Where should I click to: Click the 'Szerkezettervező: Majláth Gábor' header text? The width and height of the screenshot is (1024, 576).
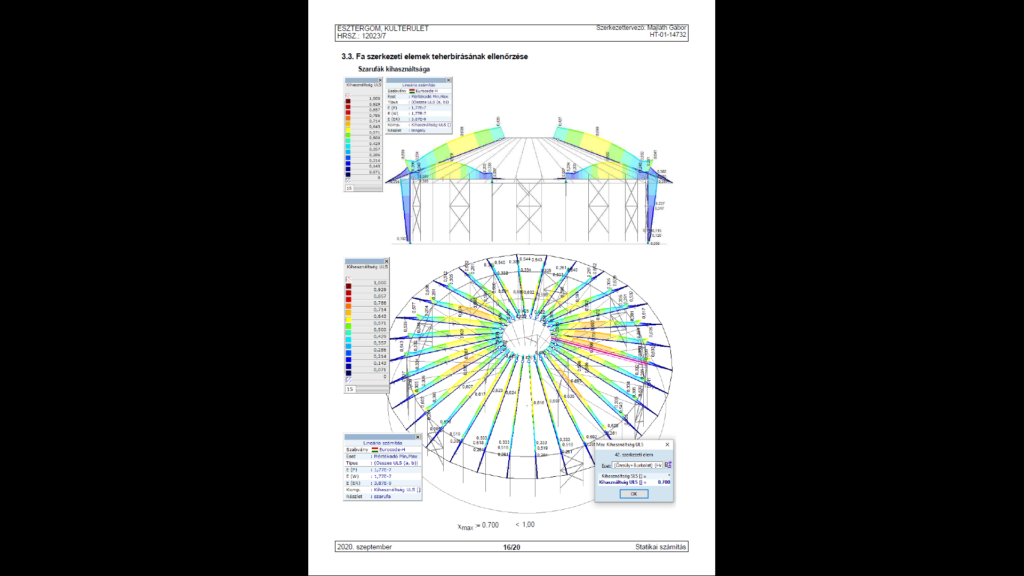pos(641,28)
